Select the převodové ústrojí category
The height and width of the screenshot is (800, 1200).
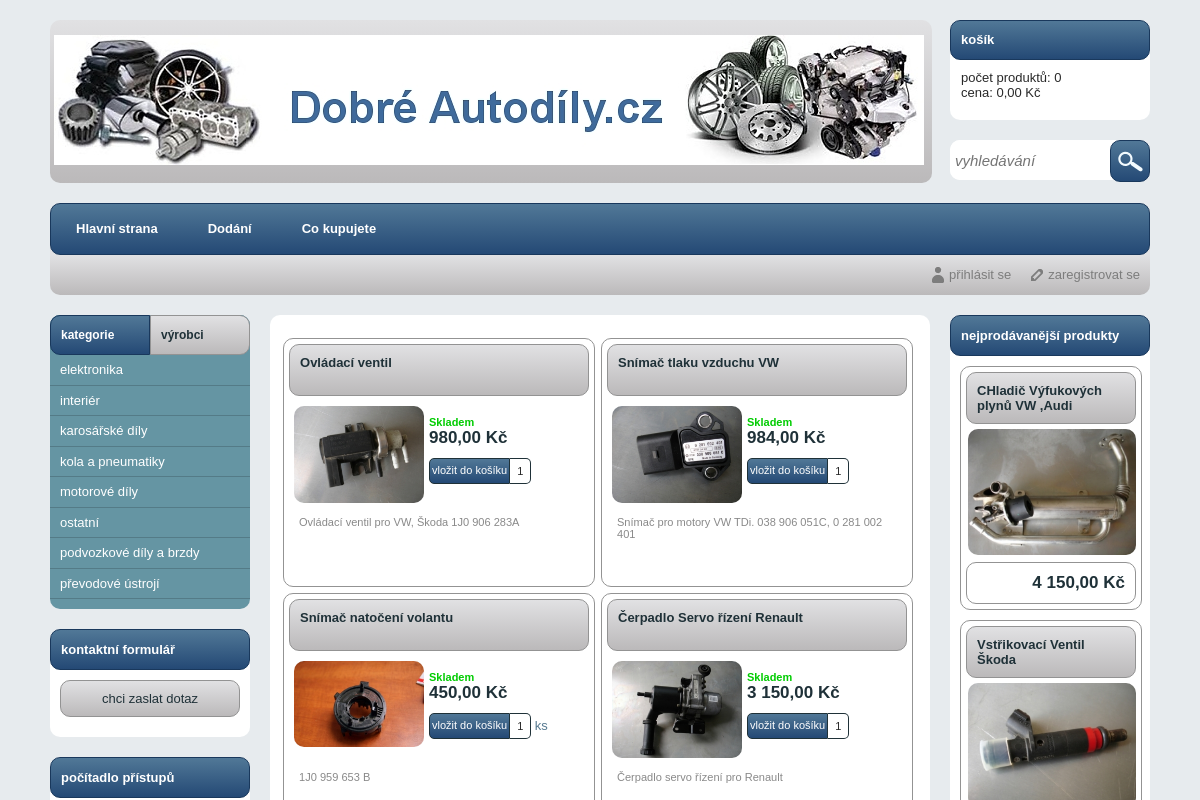[150, 584]
